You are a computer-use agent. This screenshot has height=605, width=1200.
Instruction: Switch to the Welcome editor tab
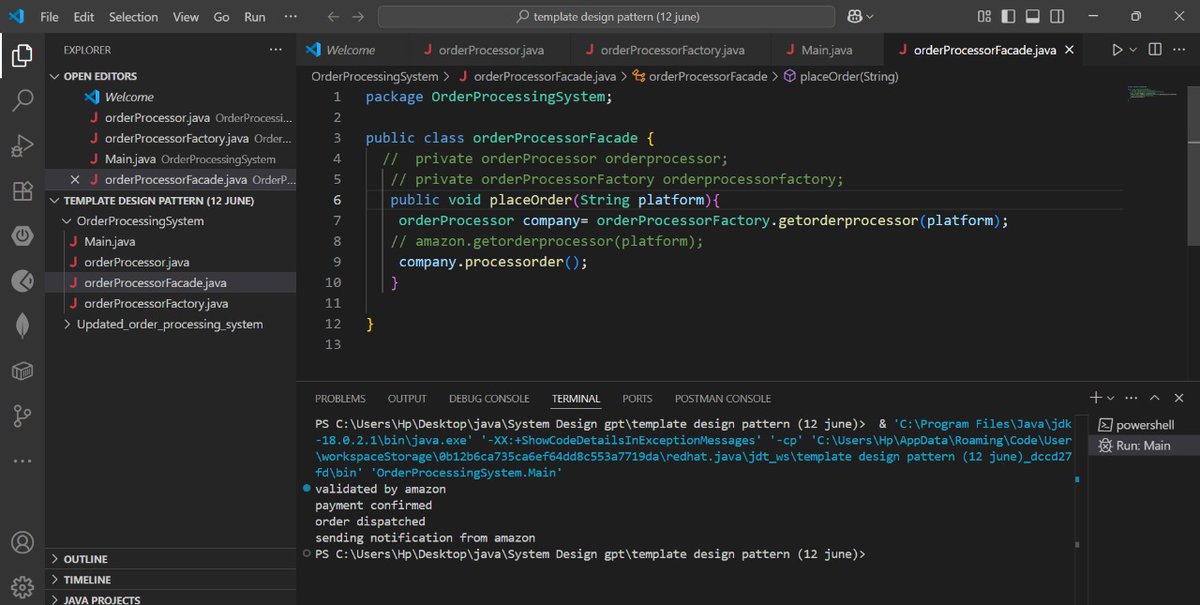click(351, 50)
